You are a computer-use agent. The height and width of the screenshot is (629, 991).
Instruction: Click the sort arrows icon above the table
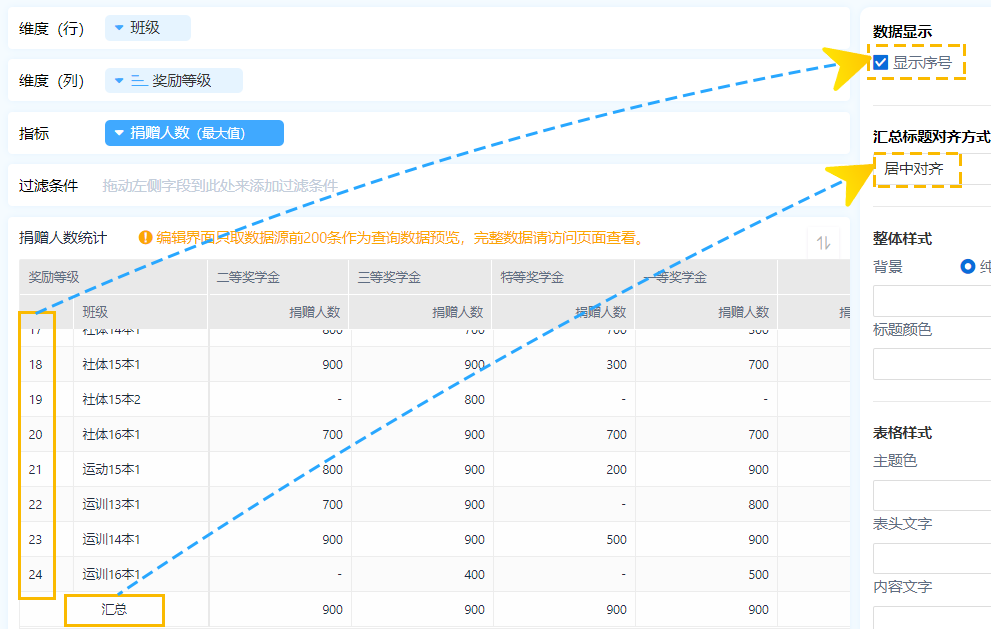tap(825, 242)
